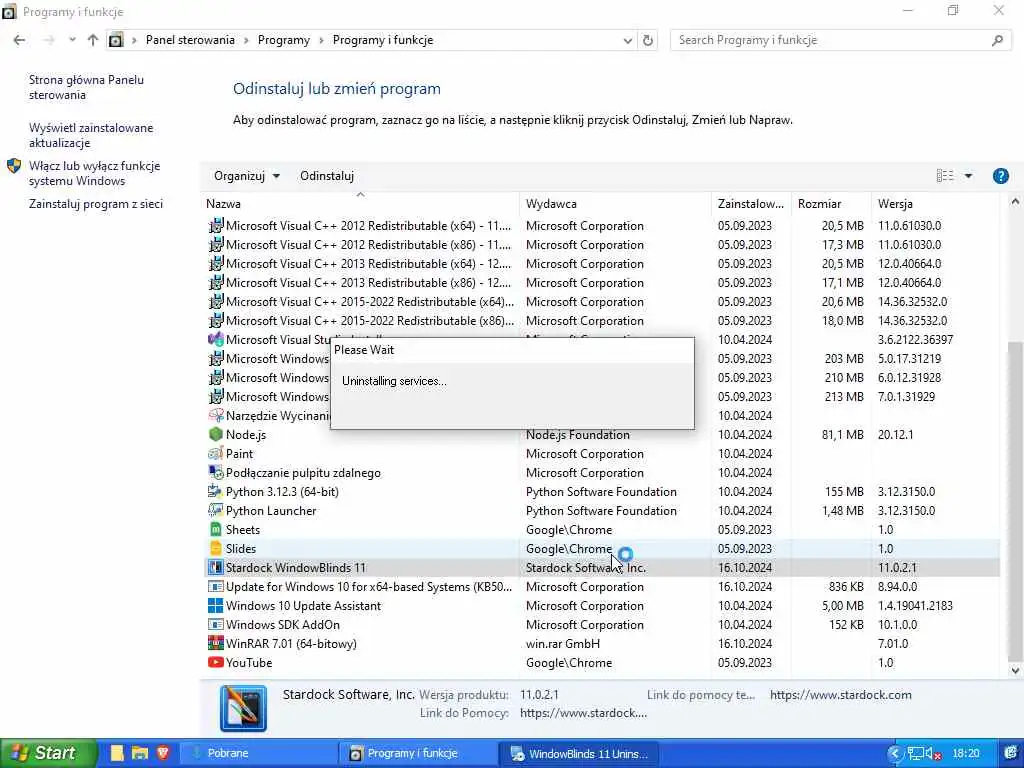Image resolution: width=1024 pixels, height=768 pixels.
Task: Open the view options dropdown arrow
Action: tap(968, 176)
